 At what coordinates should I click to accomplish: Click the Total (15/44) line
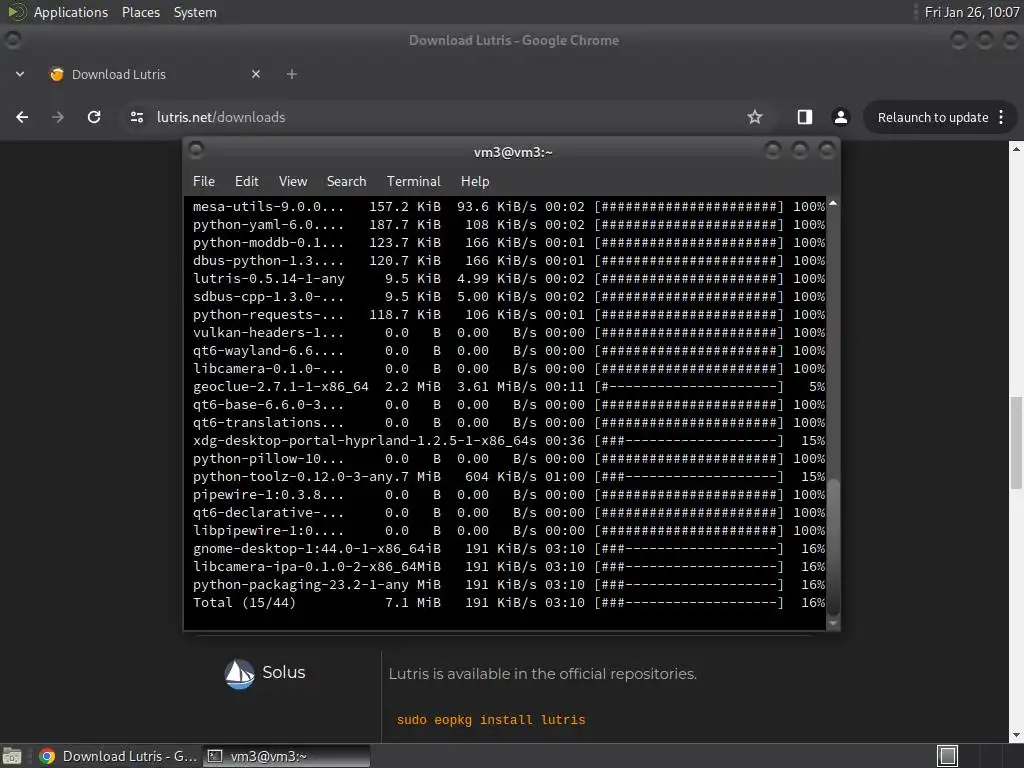(x=509, y=603)
